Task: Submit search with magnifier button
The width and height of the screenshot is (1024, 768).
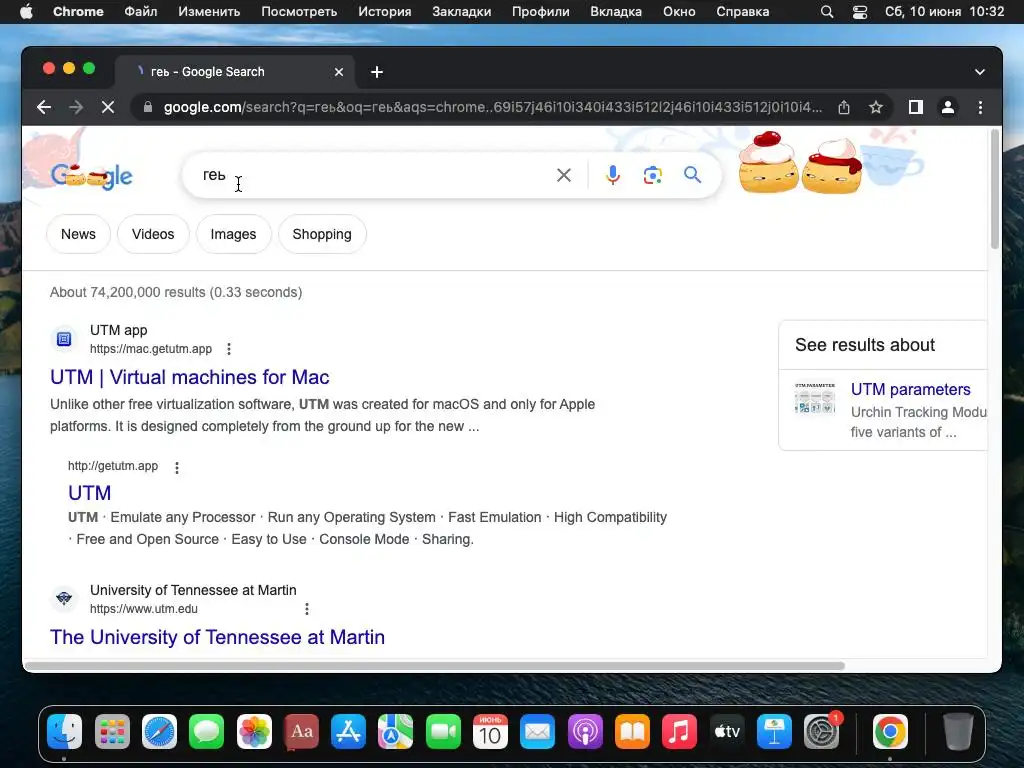Action: point(692,174)
